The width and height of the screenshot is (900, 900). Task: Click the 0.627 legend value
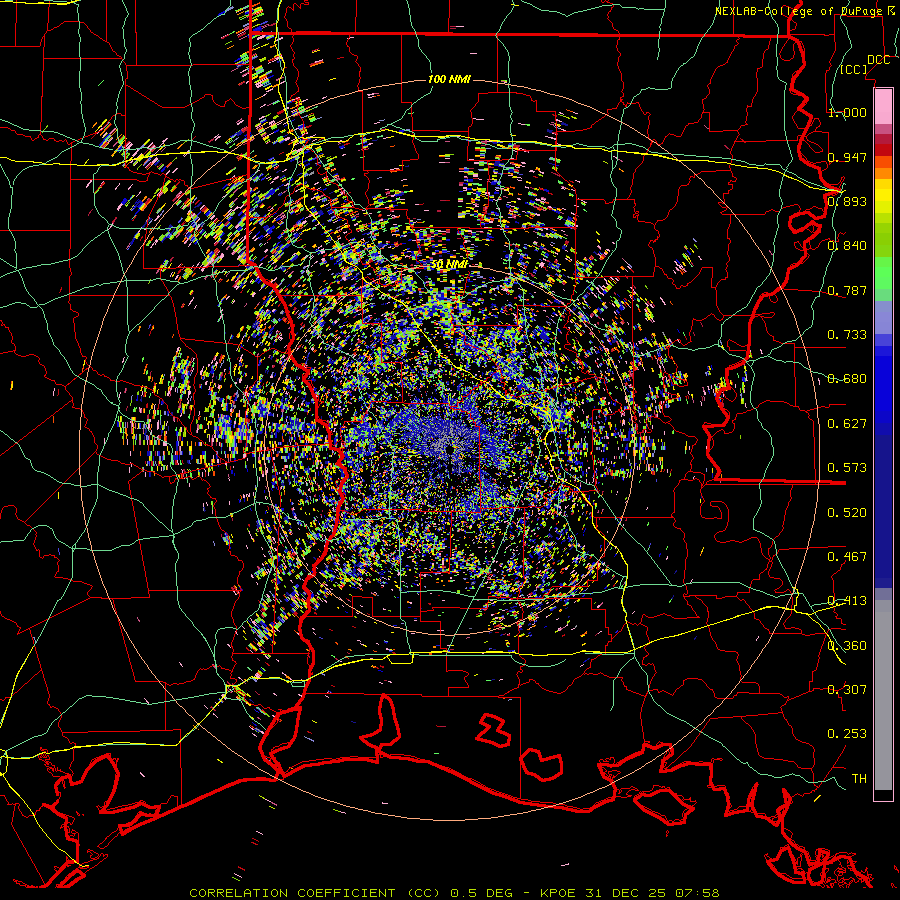[847, 424]
